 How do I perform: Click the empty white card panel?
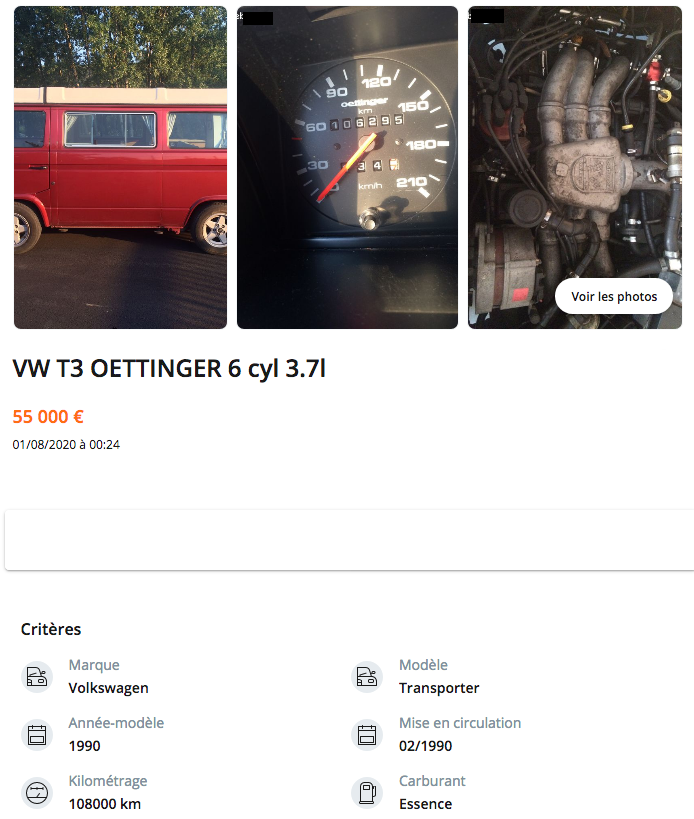pos(349,540)
